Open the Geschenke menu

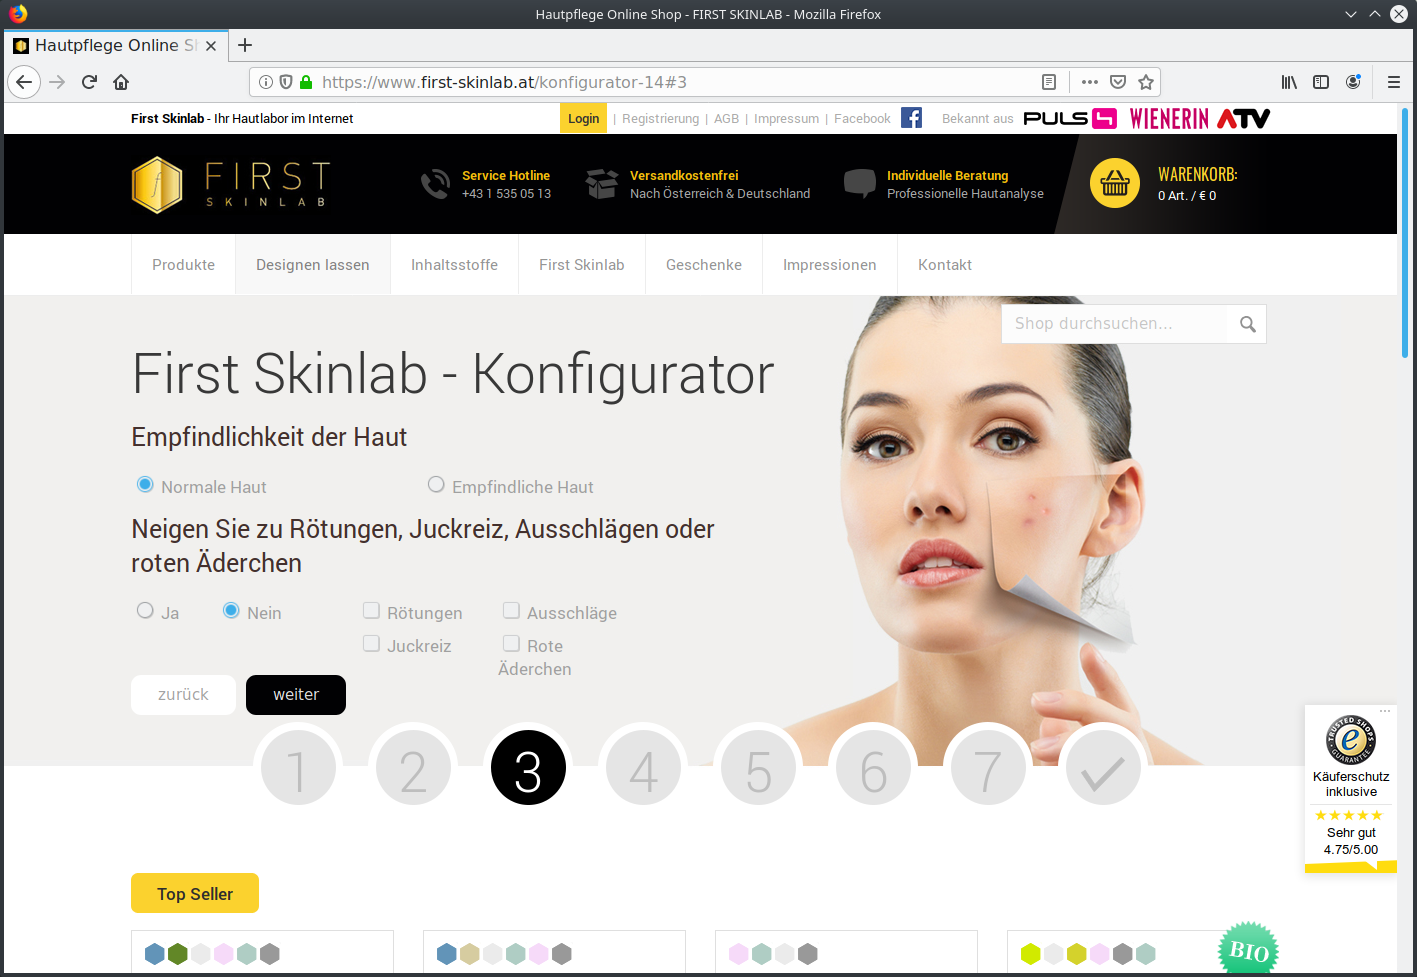pyautogui.click(x=704, y=265)
